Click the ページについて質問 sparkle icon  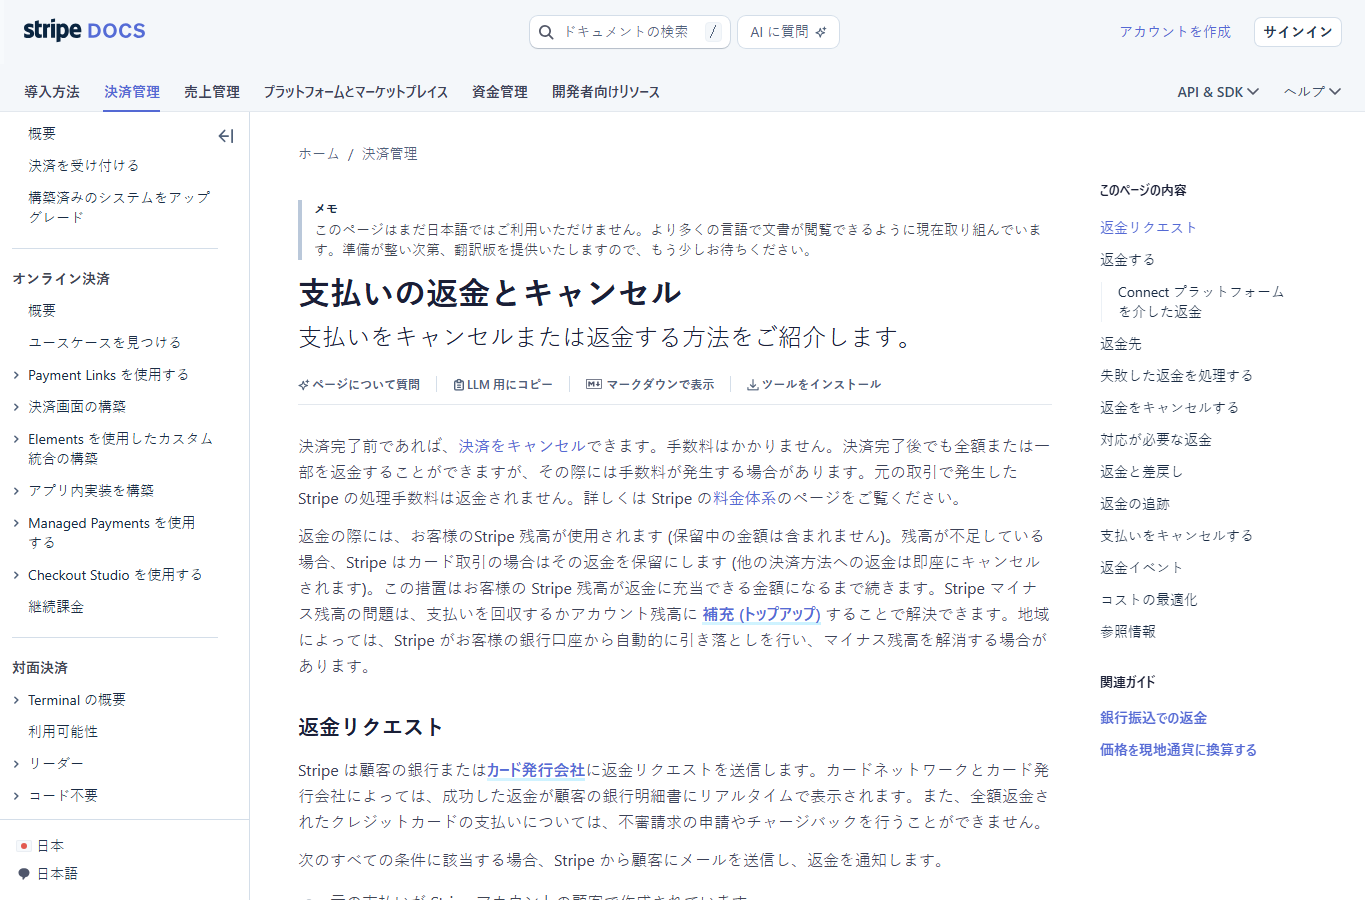coord(304,385)
